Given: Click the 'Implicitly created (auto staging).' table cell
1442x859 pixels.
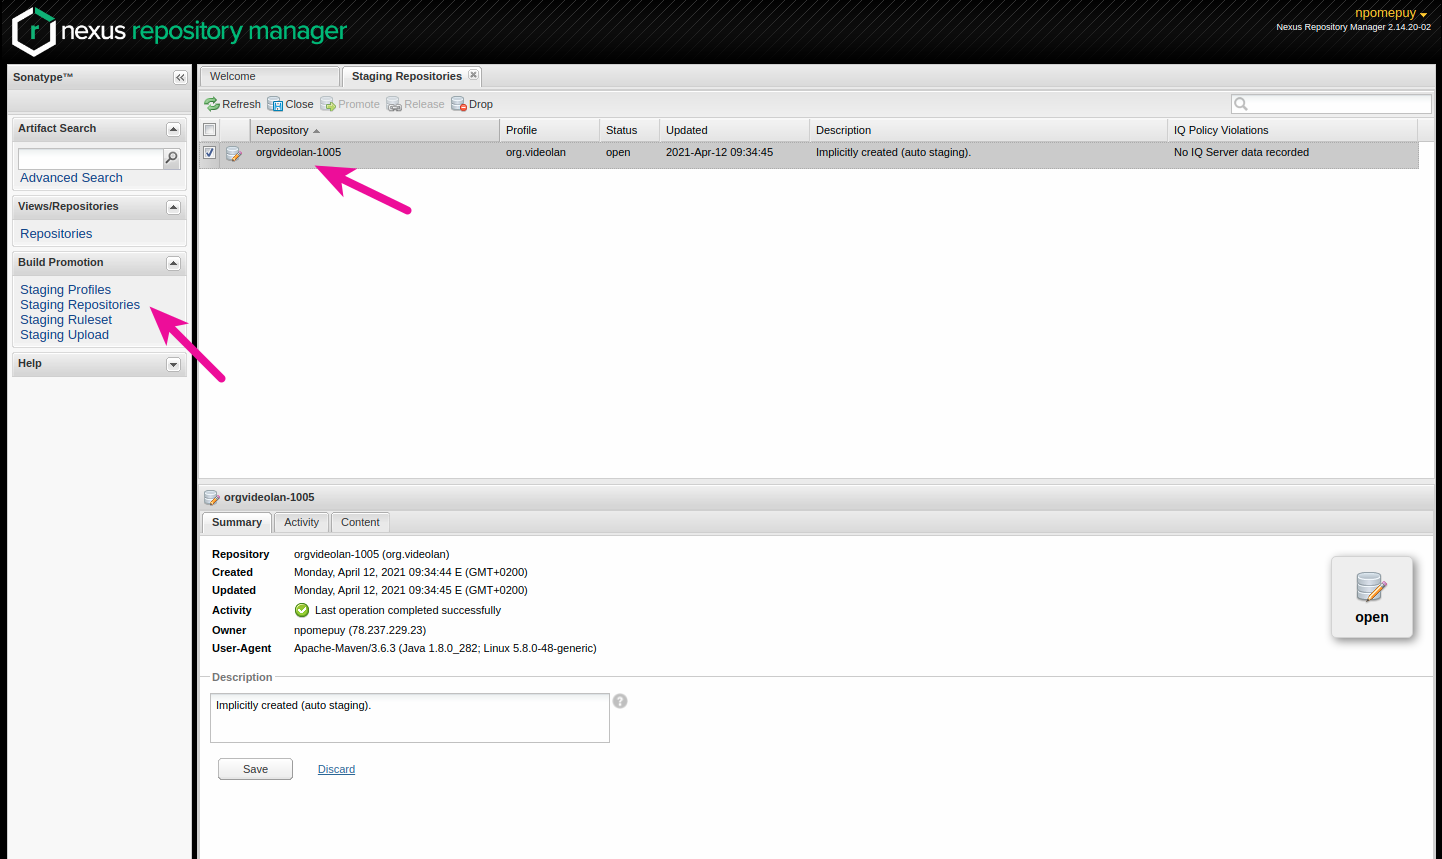Looking at the screenshot, I should coord(893,153).
